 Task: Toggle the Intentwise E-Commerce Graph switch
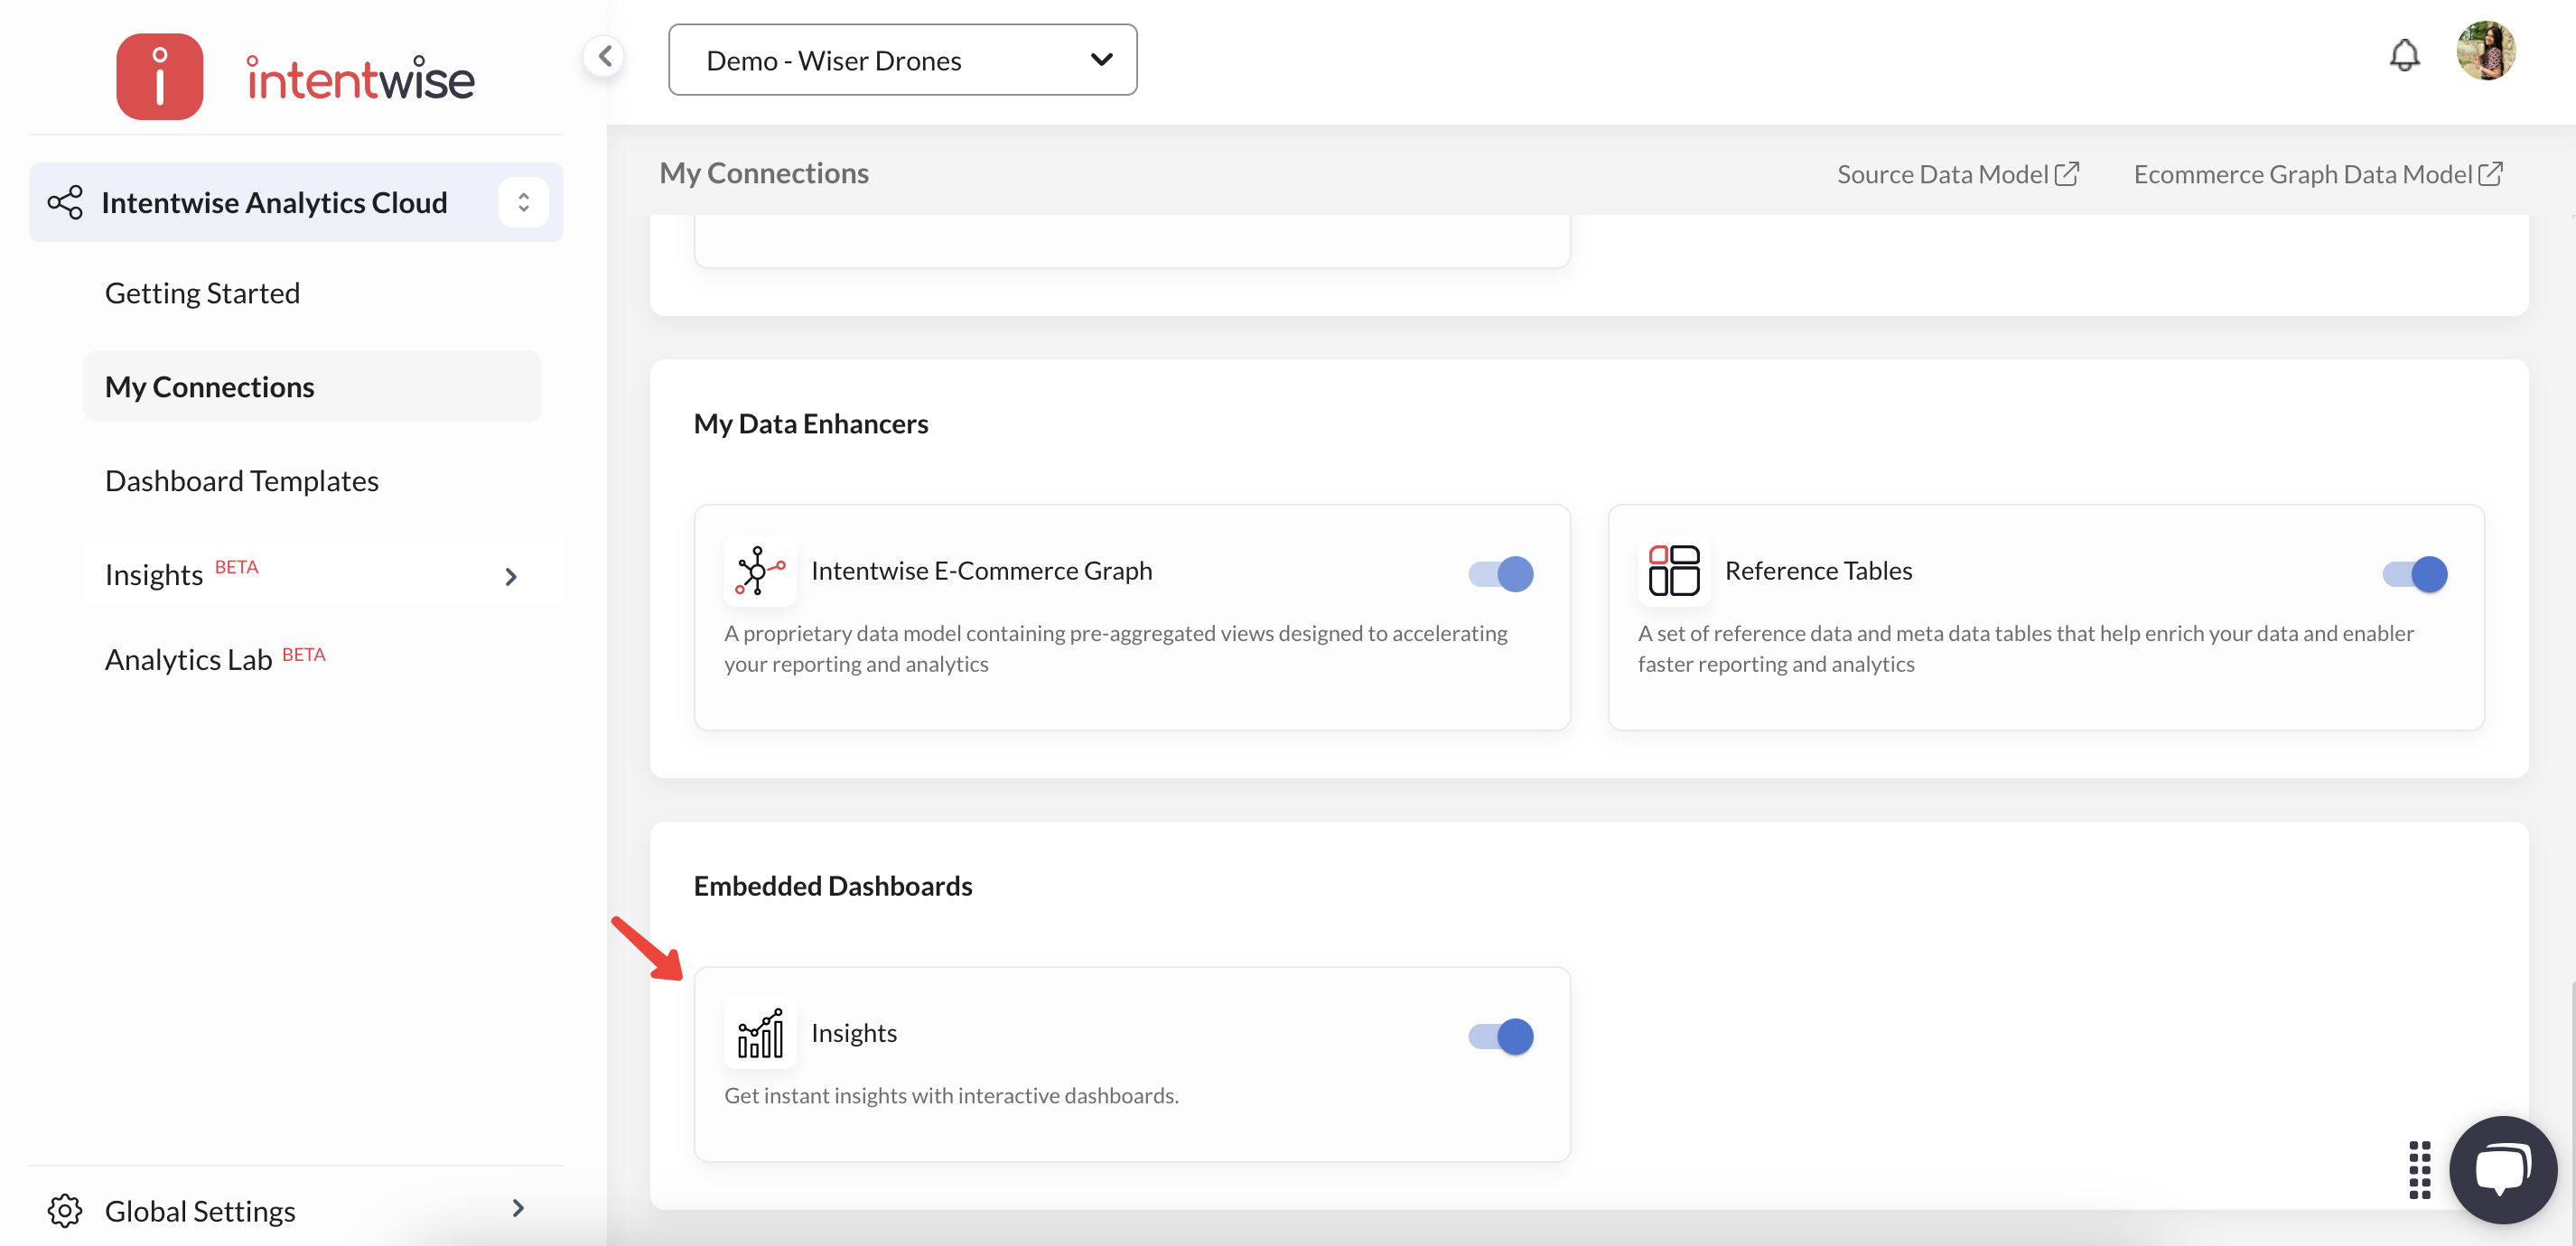[x=1500, y=573]
